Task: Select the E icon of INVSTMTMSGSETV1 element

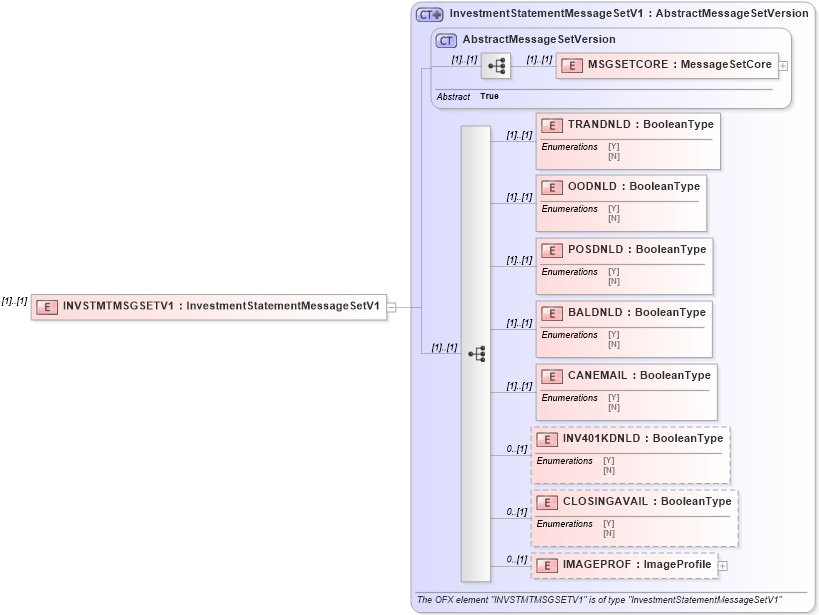Action: [47, 307]
